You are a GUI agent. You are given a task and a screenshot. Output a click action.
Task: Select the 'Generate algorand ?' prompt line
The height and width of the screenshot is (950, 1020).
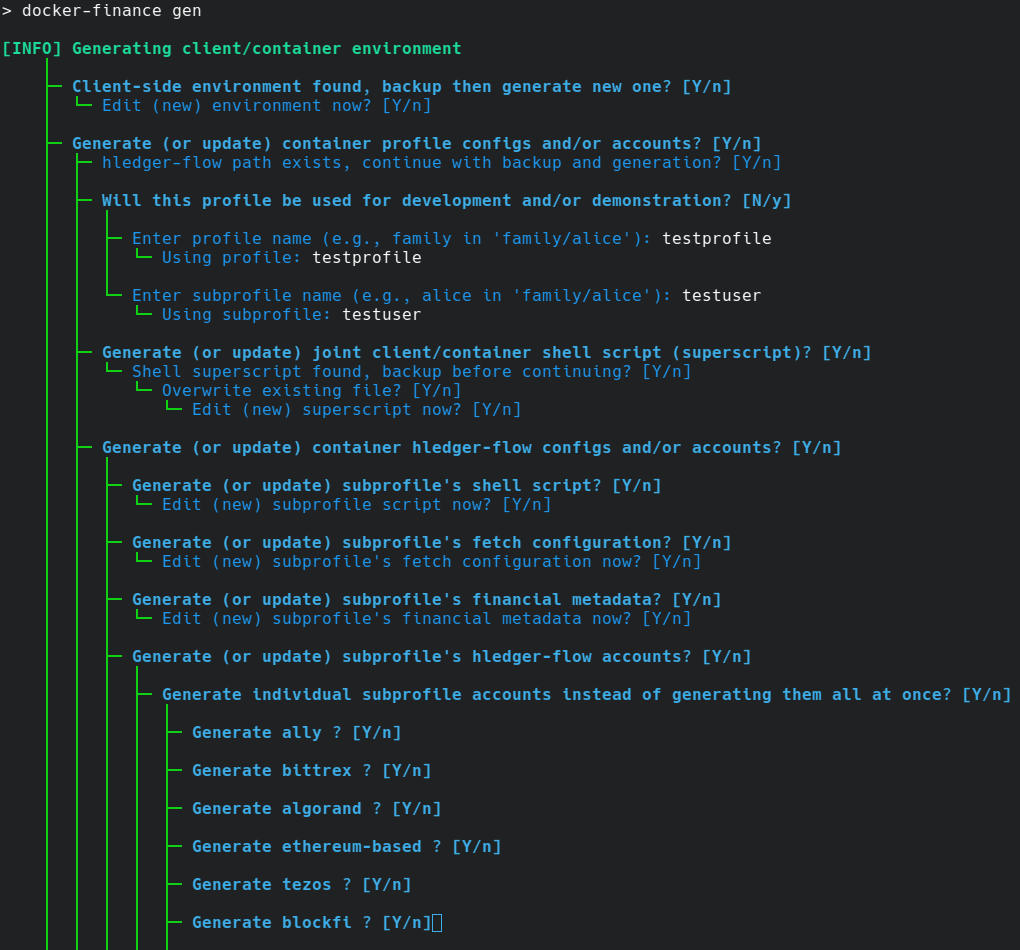[316, 809]
